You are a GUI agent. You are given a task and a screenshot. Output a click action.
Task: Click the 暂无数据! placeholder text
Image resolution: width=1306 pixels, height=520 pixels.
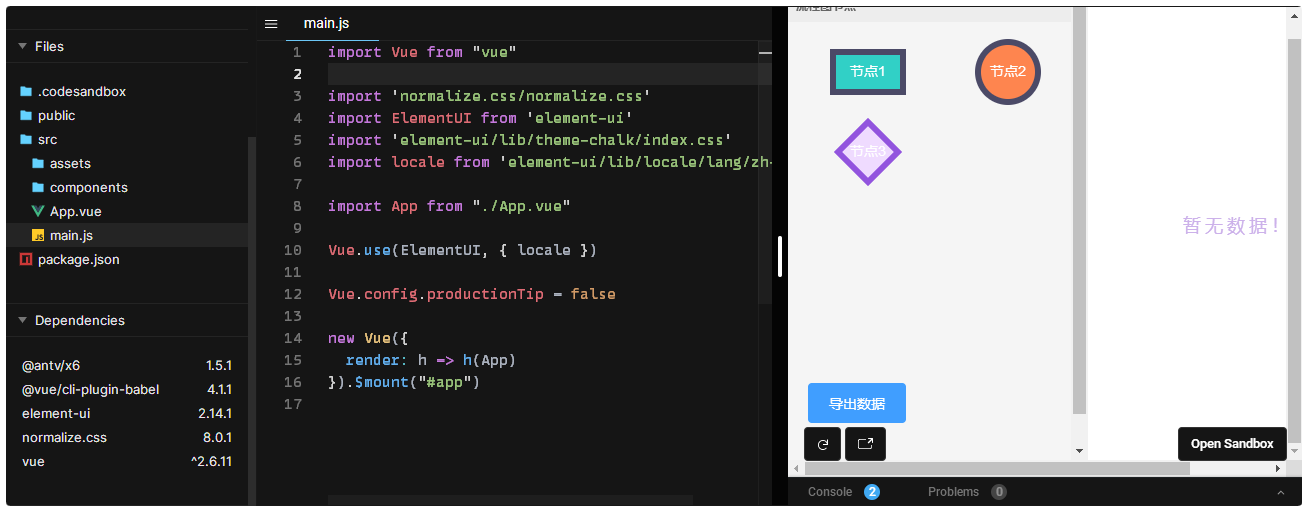coord(1232,226)
